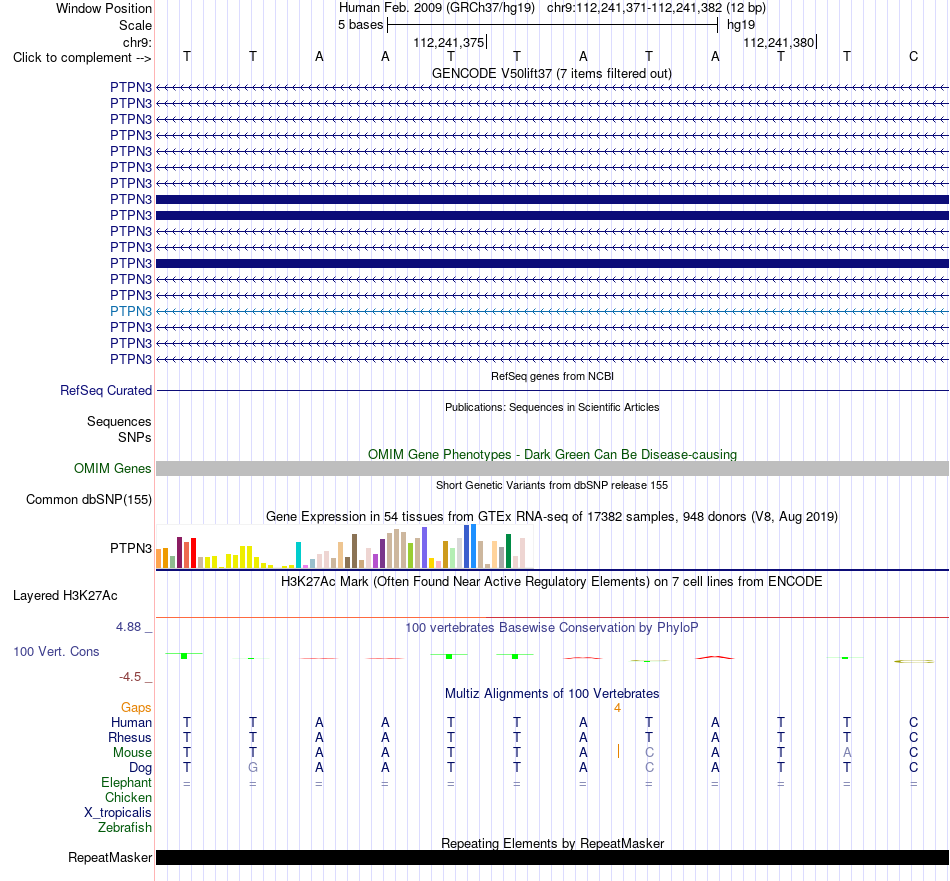Image resolution: width=950 pixels, height=881 pixels.
Task: Click the 'Common dbSNP(155)' label
Action: 89,500
